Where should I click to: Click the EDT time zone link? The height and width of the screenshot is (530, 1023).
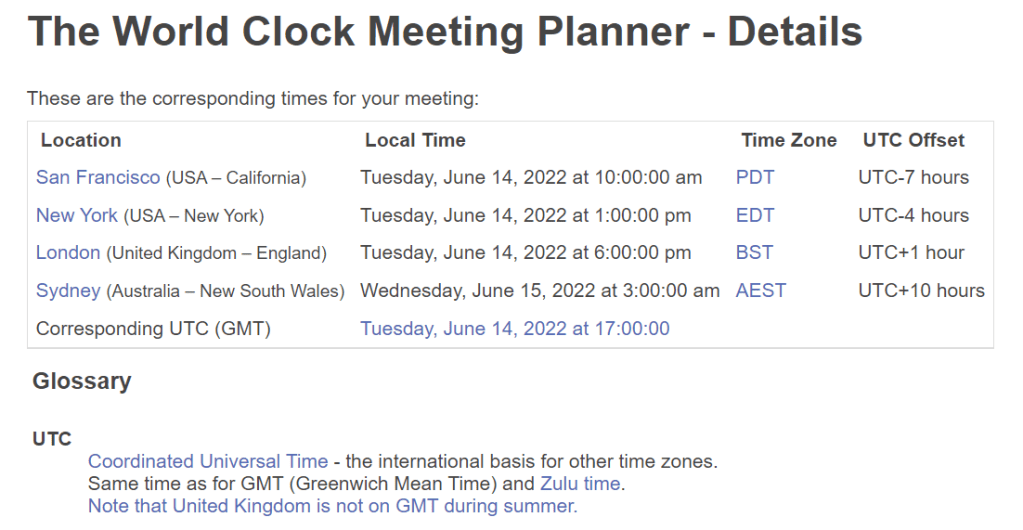tap(755, 215)
